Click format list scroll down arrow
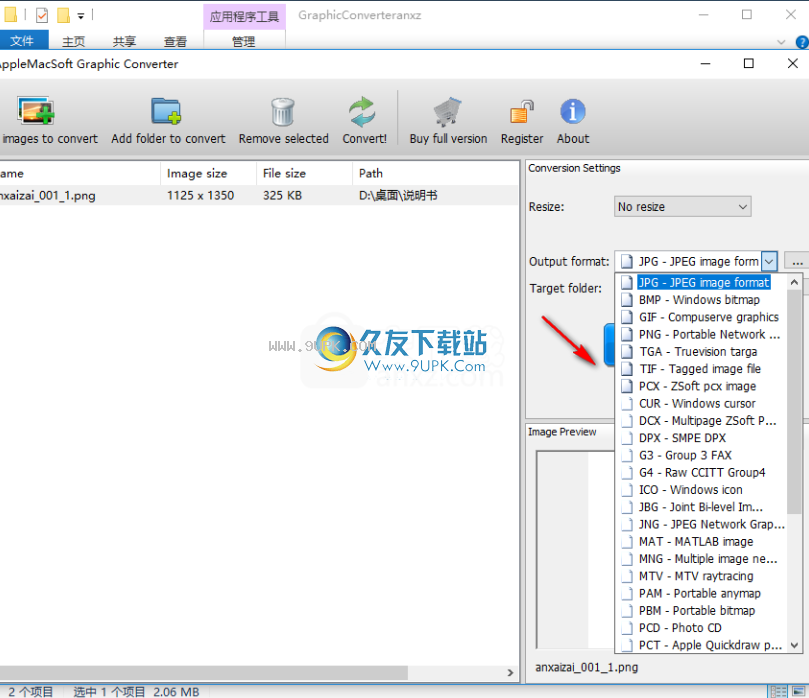The image size is (809, 698). (794, 645)
